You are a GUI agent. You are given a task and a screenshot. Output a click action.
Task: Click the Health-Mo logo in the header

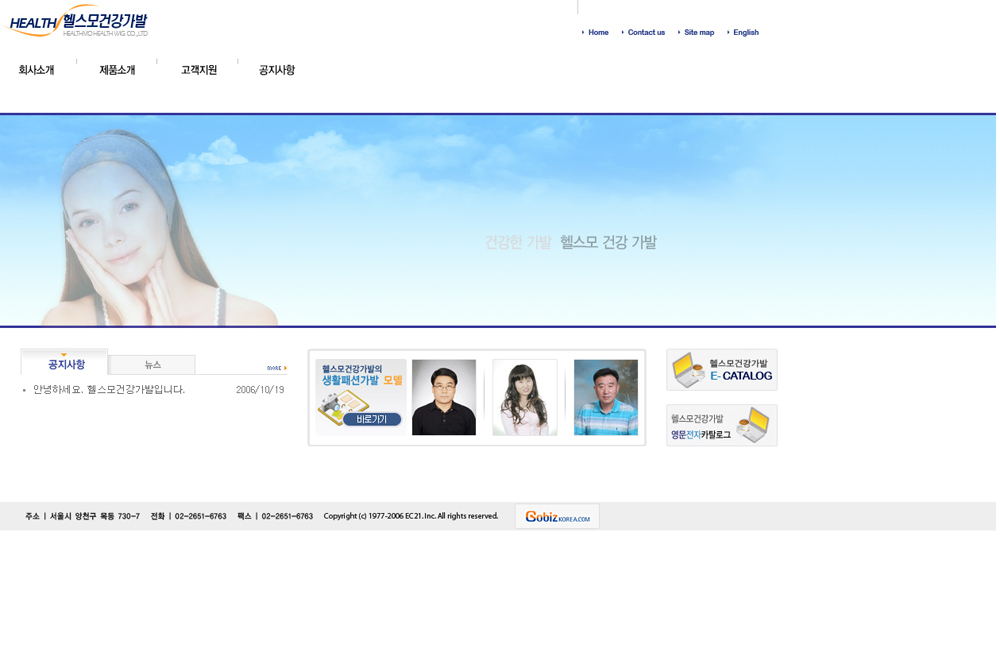pyautogui.click(x=78, y=21)
